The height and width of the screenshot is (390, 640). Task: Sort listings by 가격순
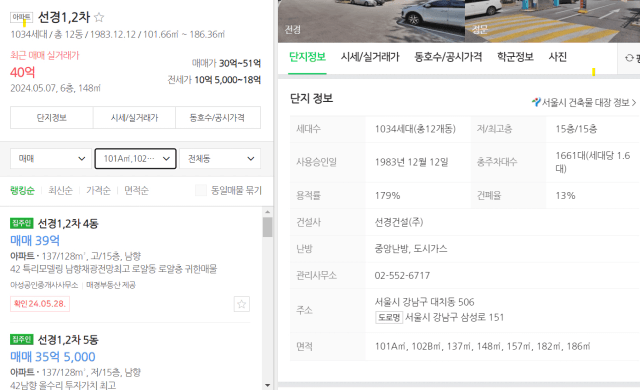[98, 190]
